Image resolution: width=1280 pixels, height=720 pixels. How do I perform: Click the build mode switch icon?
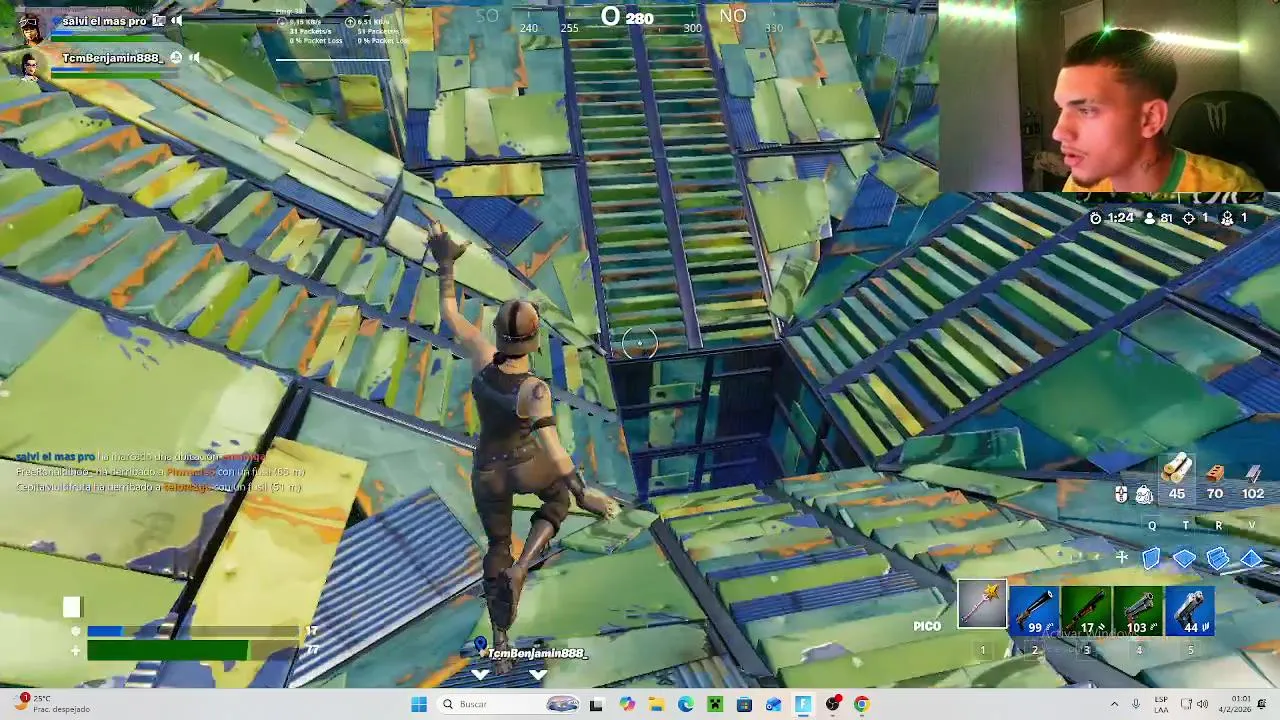1122,558
